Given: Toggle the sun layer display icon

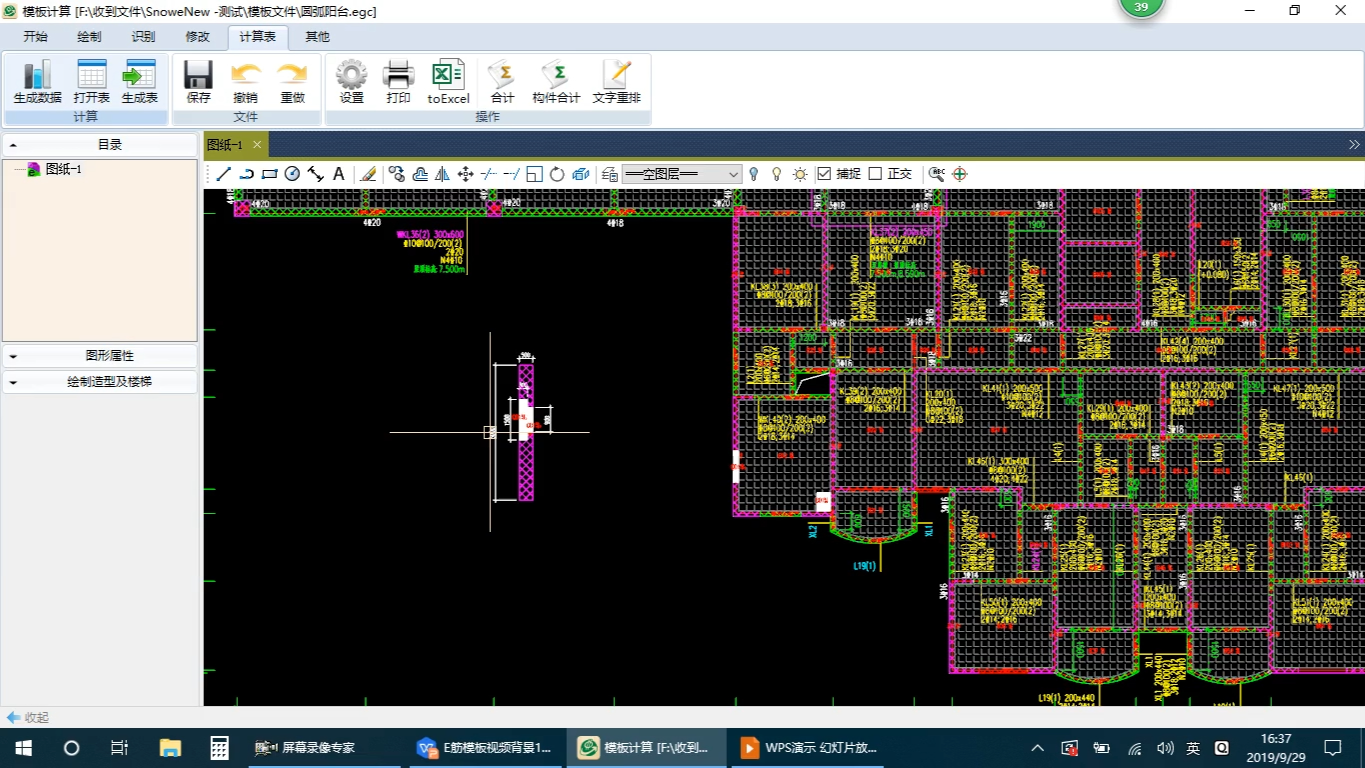Looking at the screenshot, I should (800, 174).
